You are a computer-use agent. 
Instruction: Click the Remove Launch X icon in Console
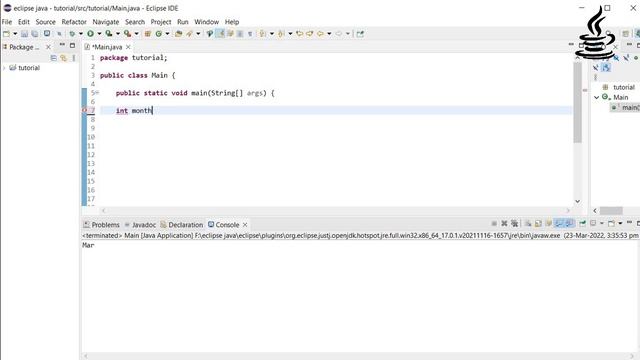[x=504, y=223]
